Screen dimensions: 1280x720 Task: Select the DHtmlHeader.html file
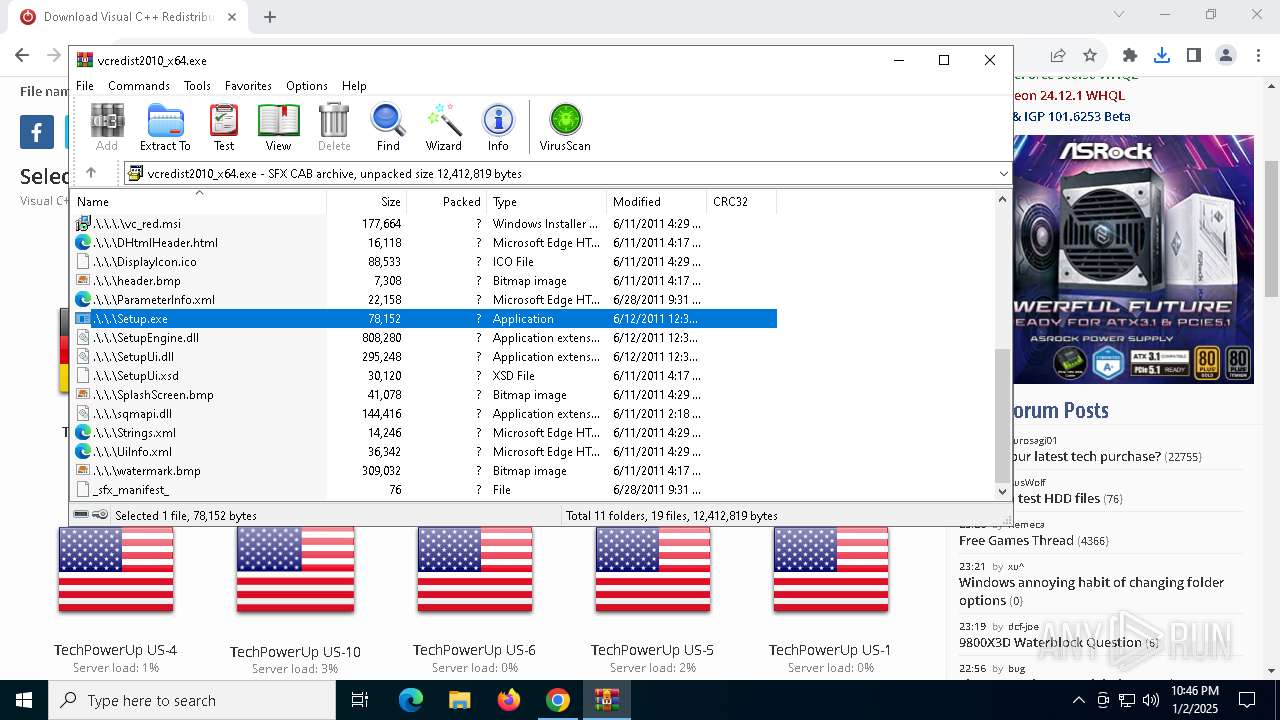point(424,243)
